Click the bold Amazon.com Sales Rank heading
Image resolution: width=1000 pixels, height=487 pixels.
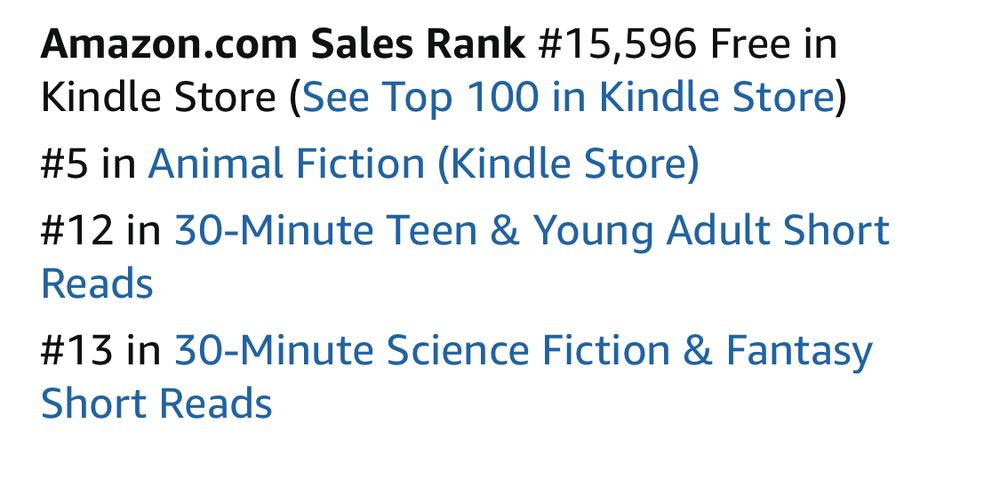point(283,44)
